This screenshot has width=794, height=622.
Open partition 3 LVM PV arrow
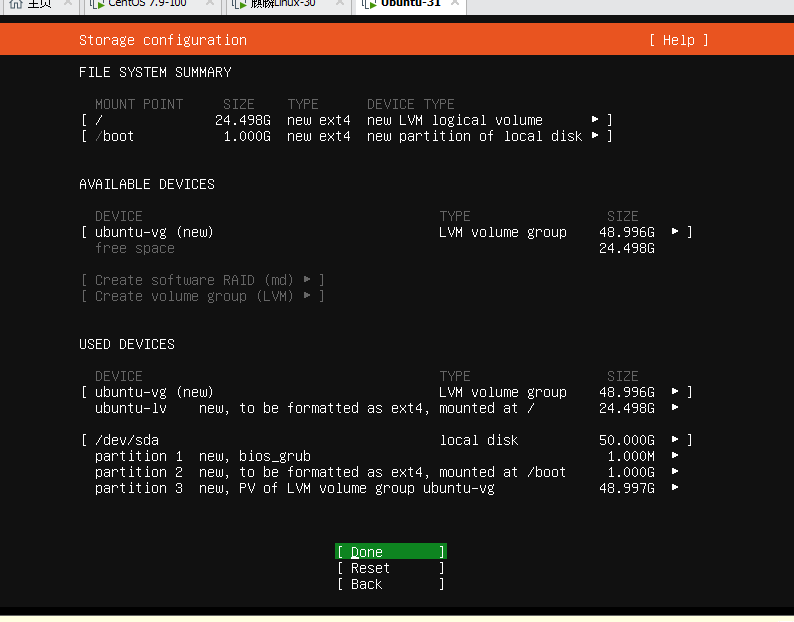click(674, 488)
